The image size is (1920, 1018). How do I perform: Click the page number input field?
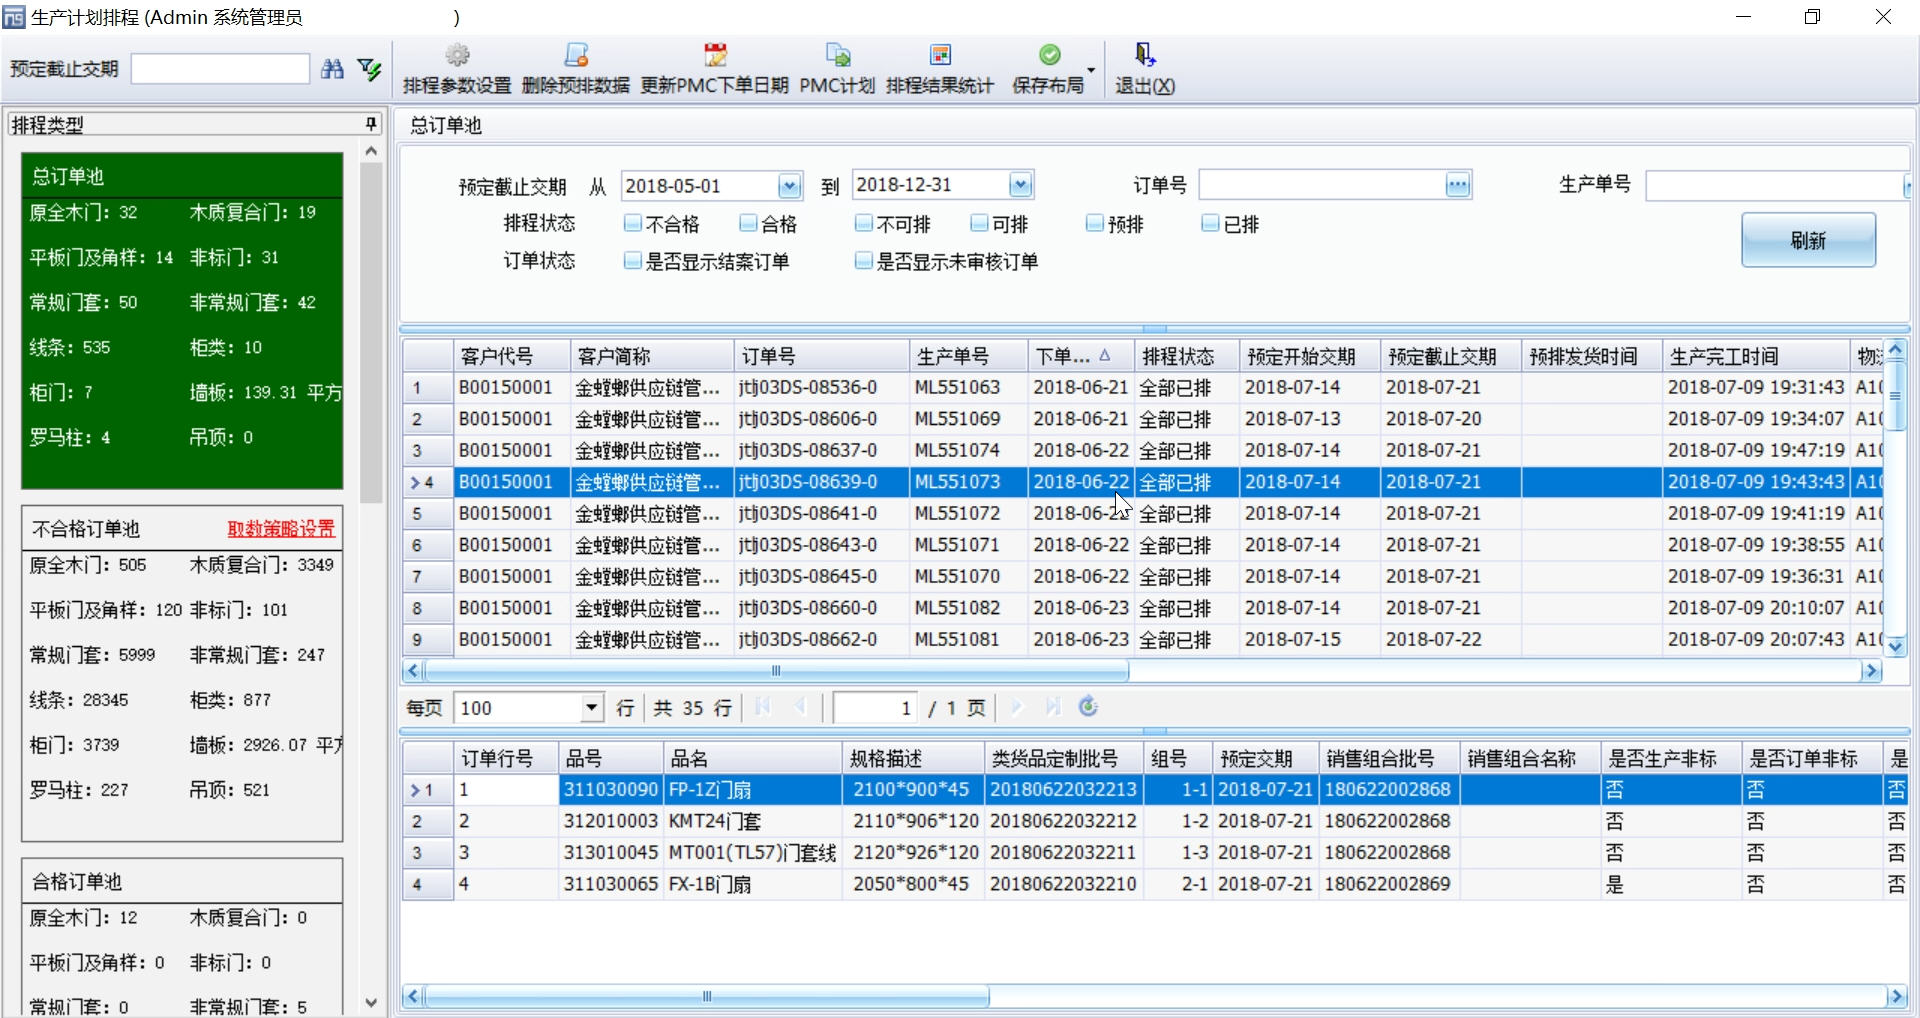tap(876, 708)
